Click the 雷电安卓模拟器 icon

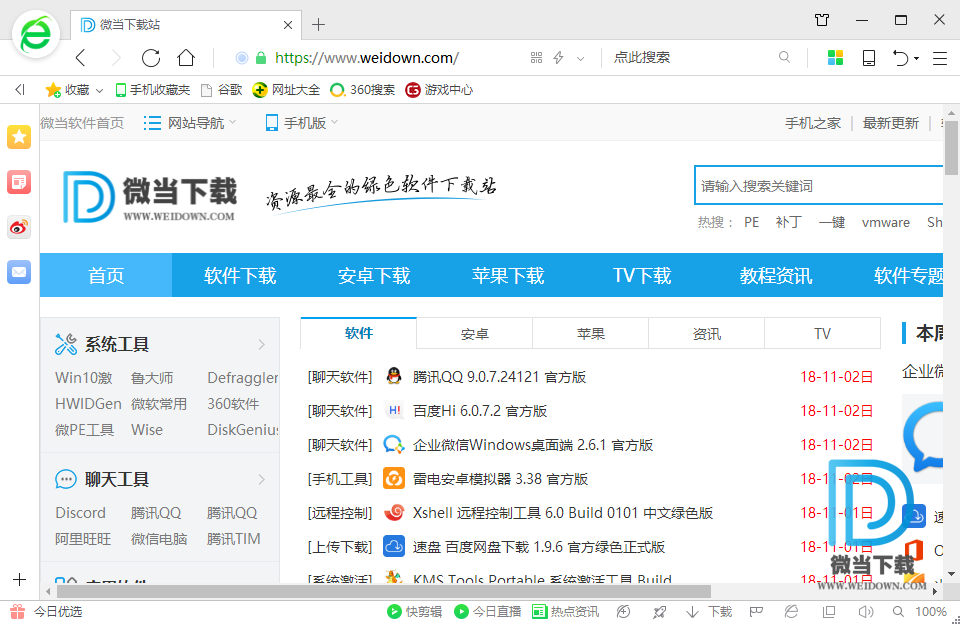394,478
